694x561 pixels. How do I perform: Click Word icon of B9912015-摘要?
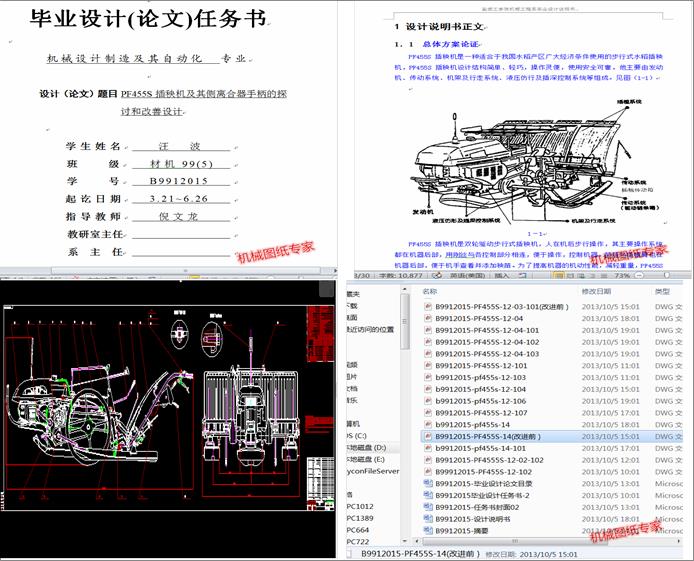(x=428, y=530)
